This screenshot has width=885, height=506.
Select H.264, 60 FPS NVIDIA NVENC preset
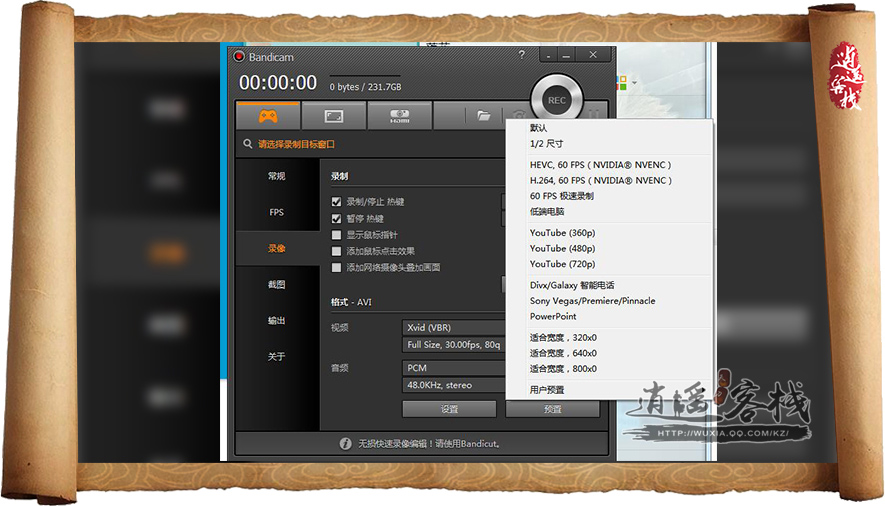tap(610, 181)
